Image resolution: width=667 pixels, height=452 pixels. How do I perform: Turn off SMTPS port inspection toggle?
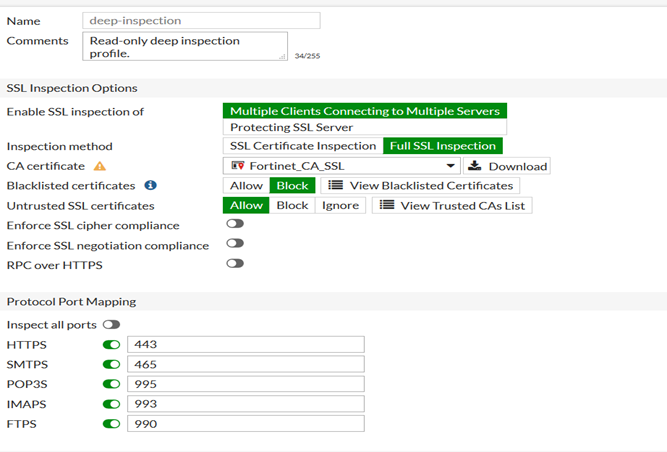point(112,364)
